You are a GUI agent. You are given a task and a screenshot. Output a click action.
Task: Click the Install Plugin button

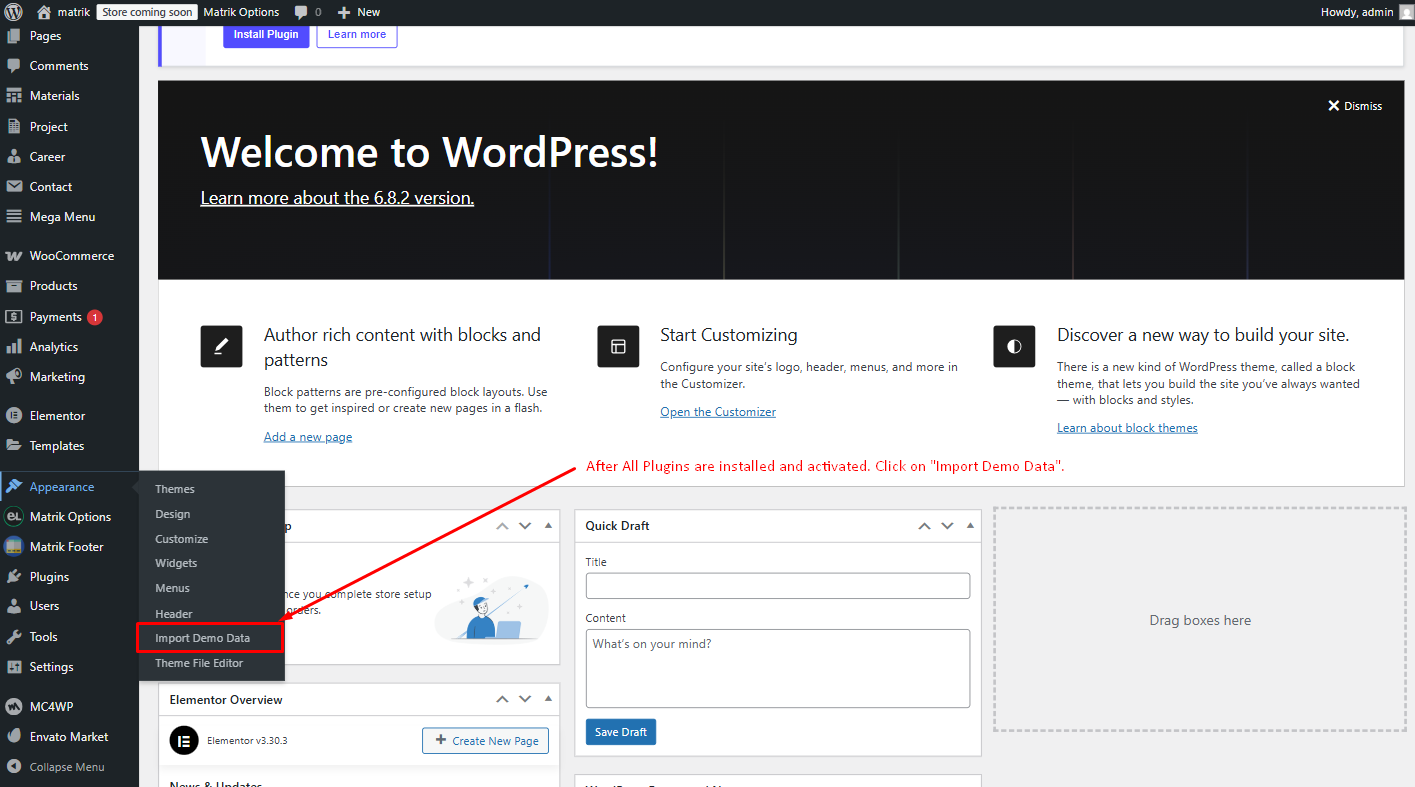(266, 34)
